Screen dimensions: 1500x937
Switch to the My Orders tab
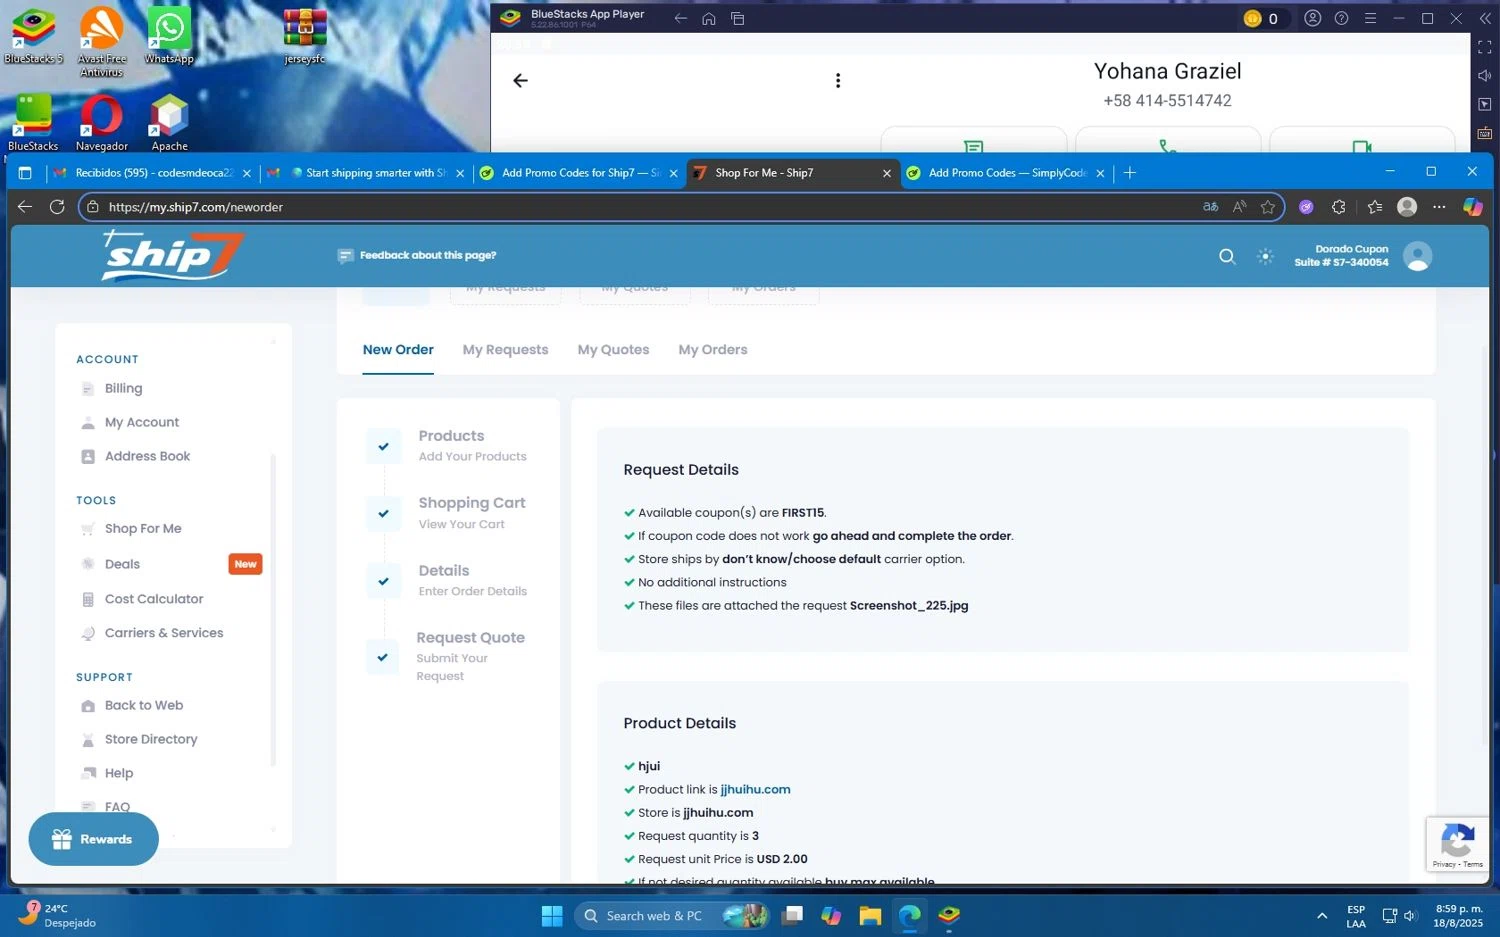(x=713, y=350)
